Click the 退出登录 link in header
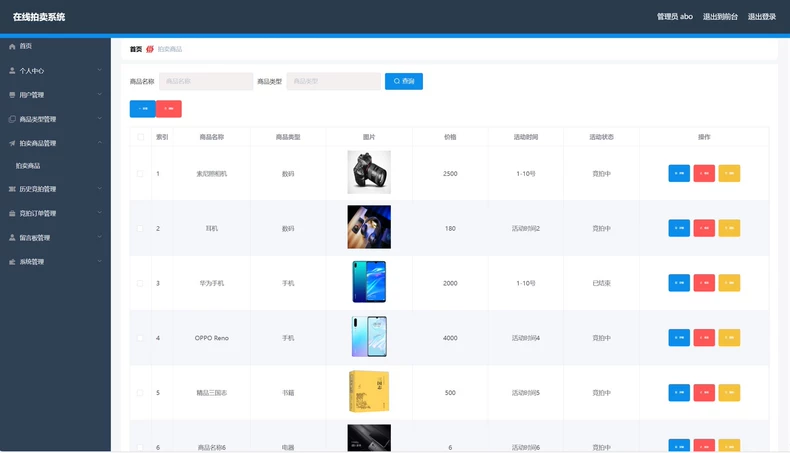790x453 pixels. 762,17
